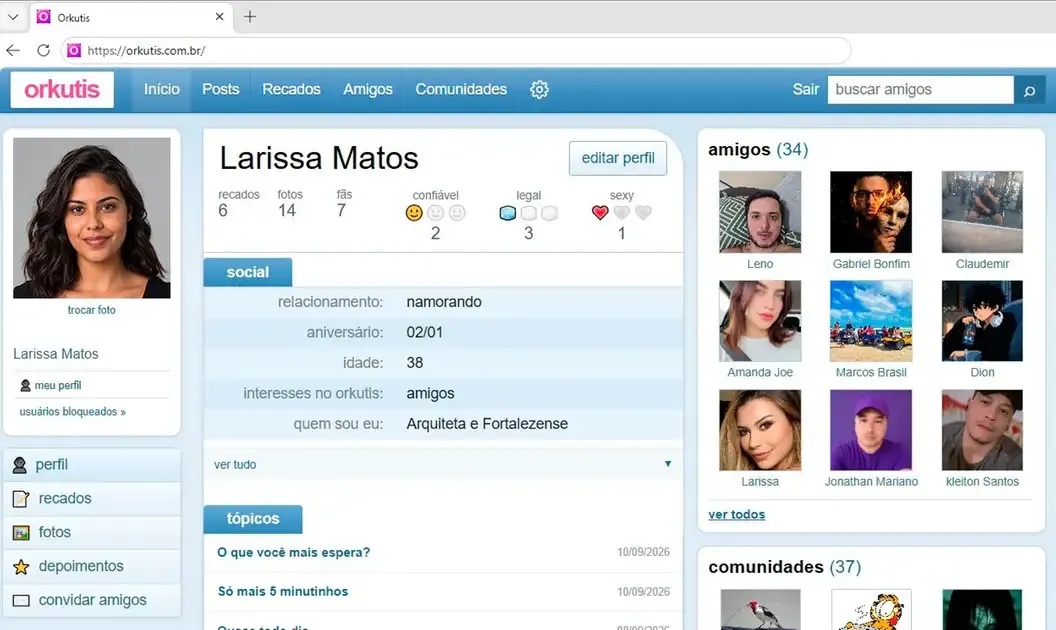Click the third legal ice cube

[550, 213]
